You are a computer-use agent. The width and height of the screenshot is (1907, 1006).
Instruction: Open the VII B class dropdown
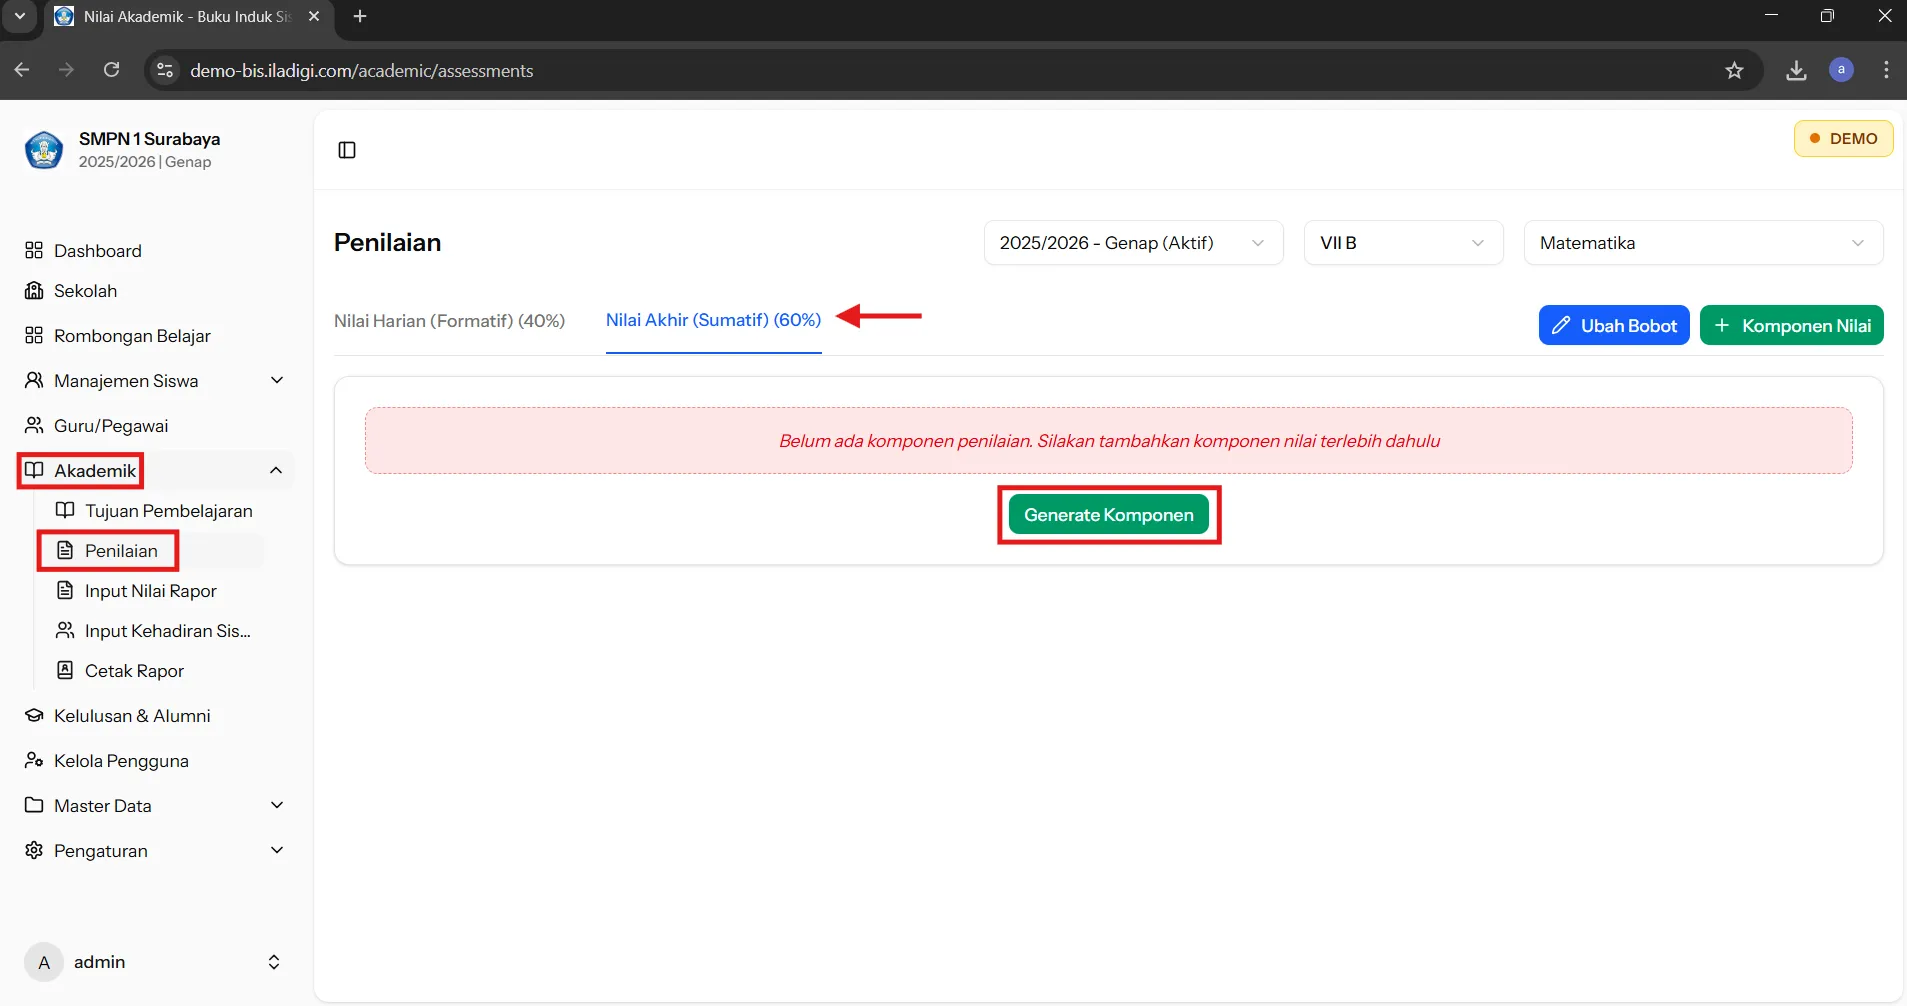pos(1403,243)
